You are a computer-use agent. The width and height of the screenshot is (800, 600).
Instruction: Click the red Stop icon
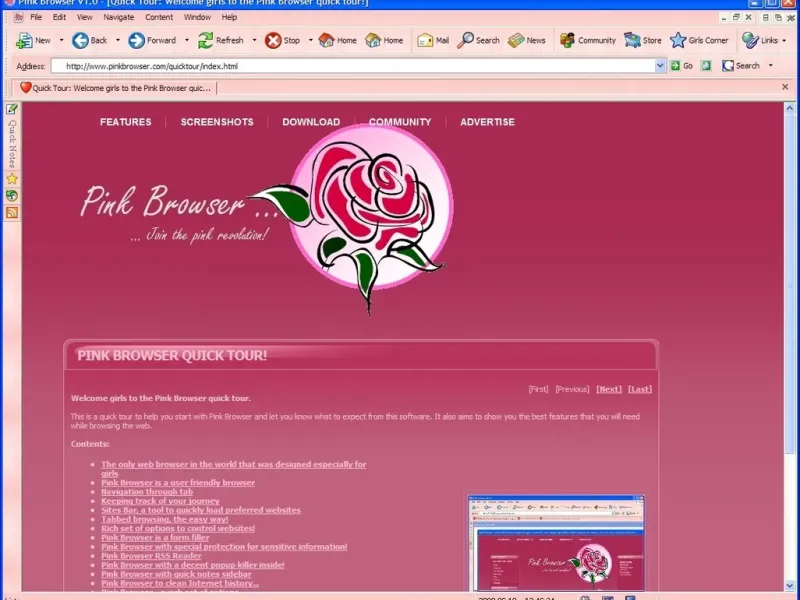(273, 40)
